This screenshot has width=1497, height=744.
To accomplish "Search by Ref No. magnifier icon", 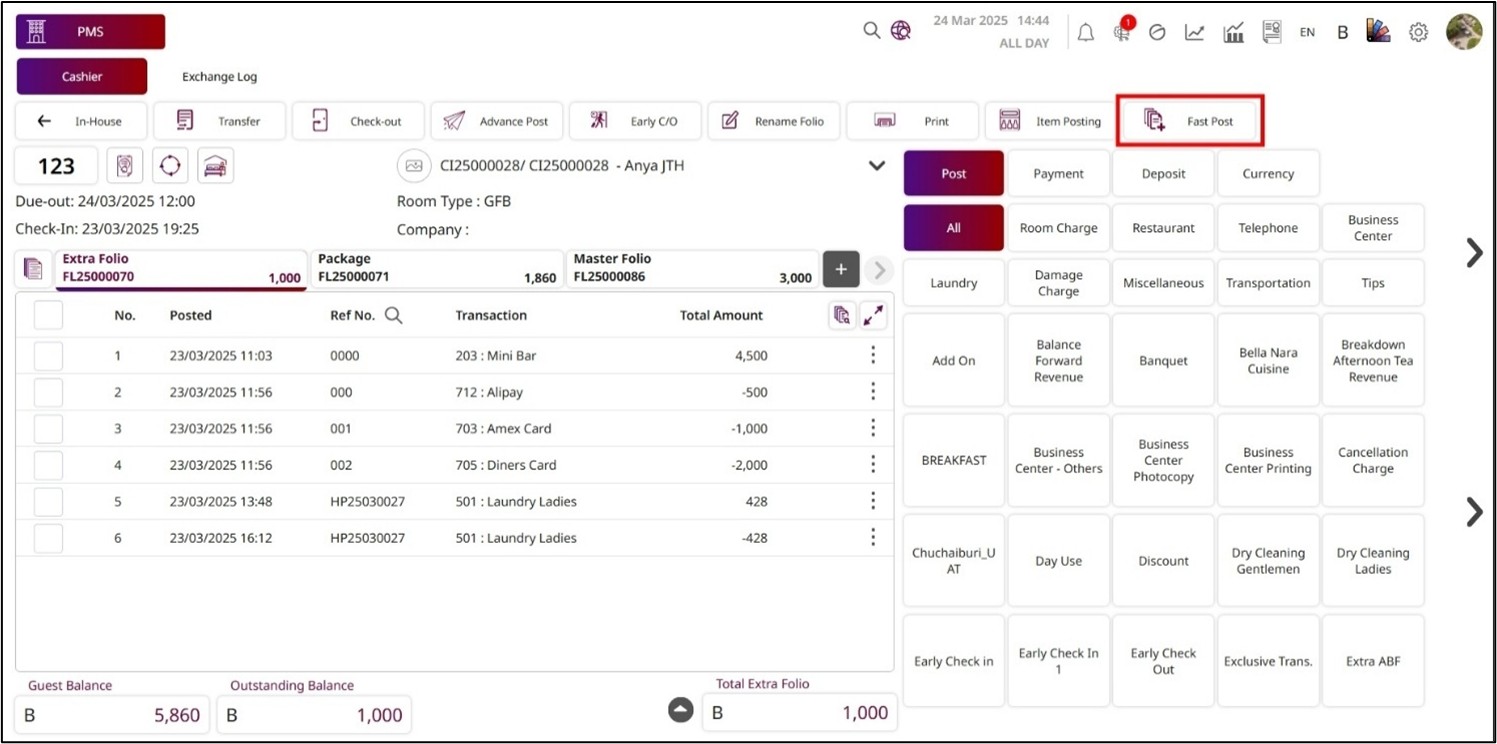I will click(x=394, y=315).
